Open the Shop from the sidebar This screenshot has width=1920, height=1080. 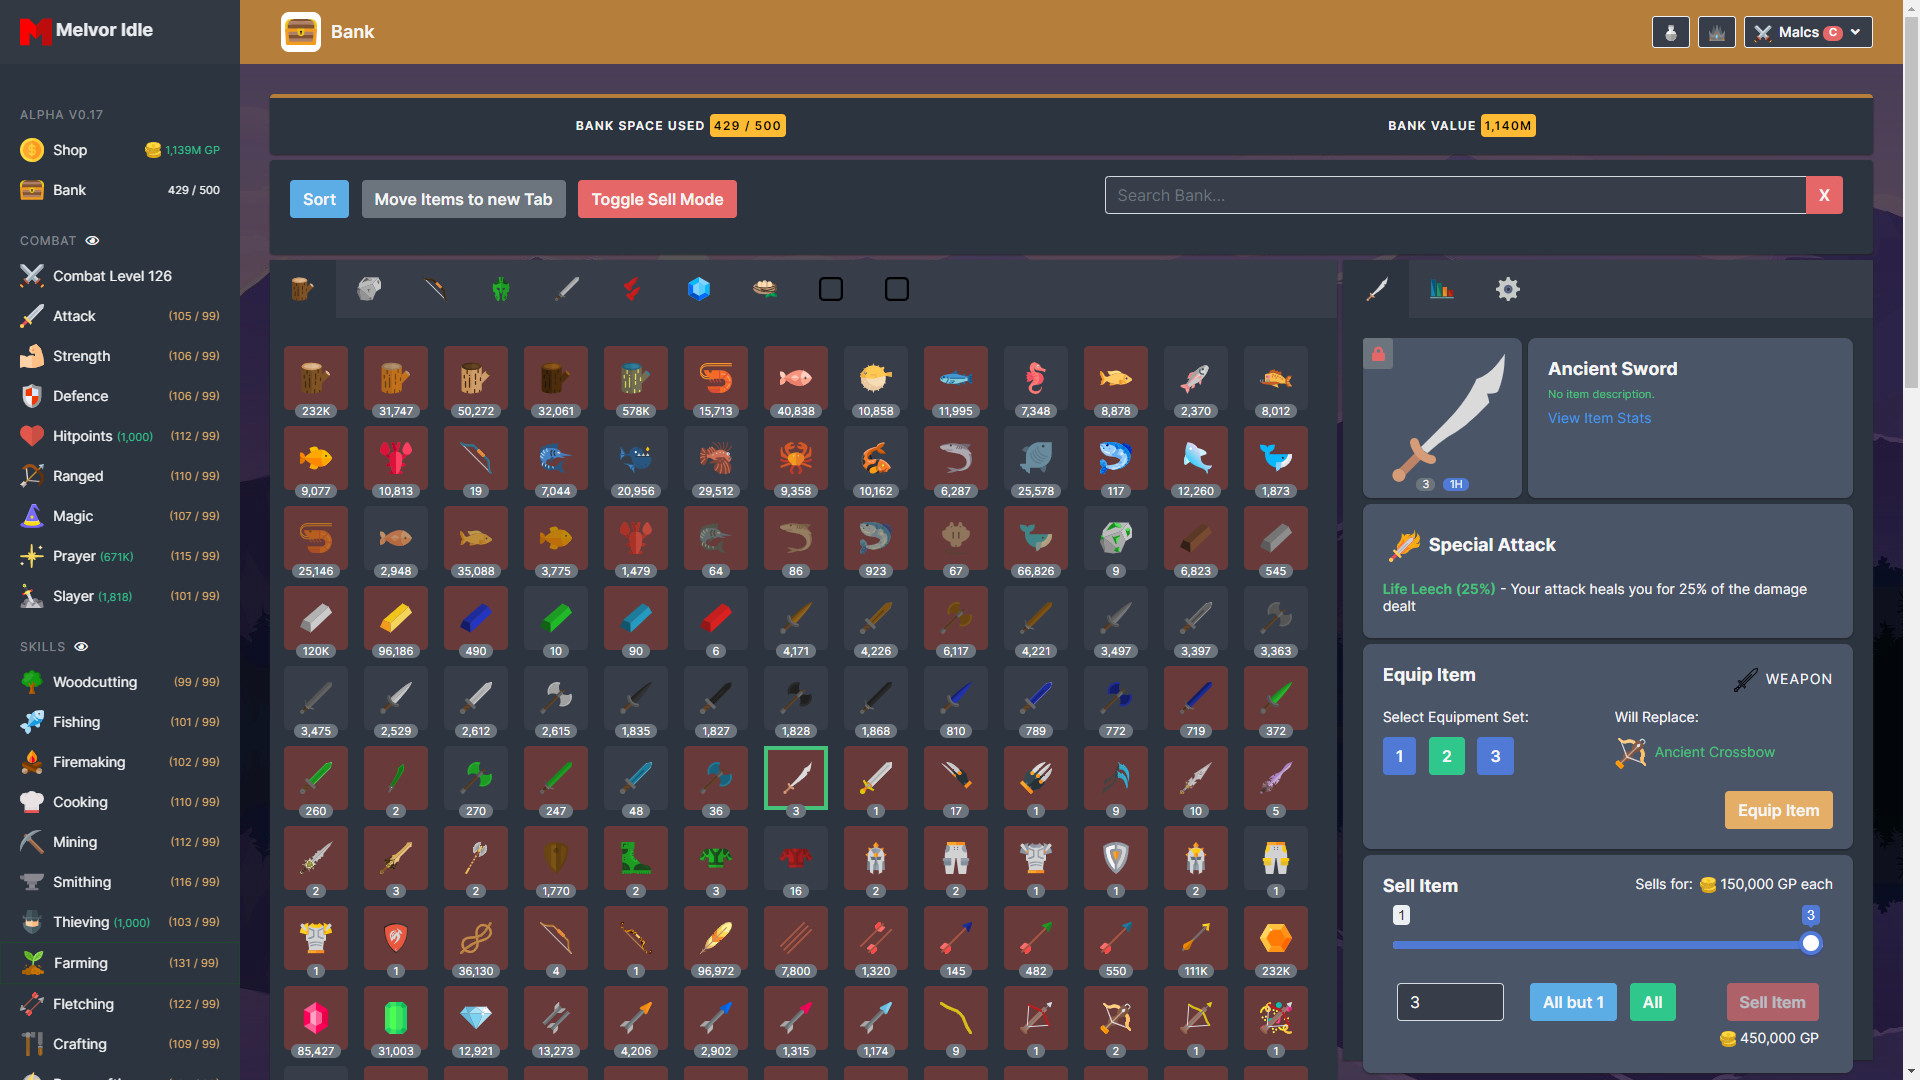(69, 149)
